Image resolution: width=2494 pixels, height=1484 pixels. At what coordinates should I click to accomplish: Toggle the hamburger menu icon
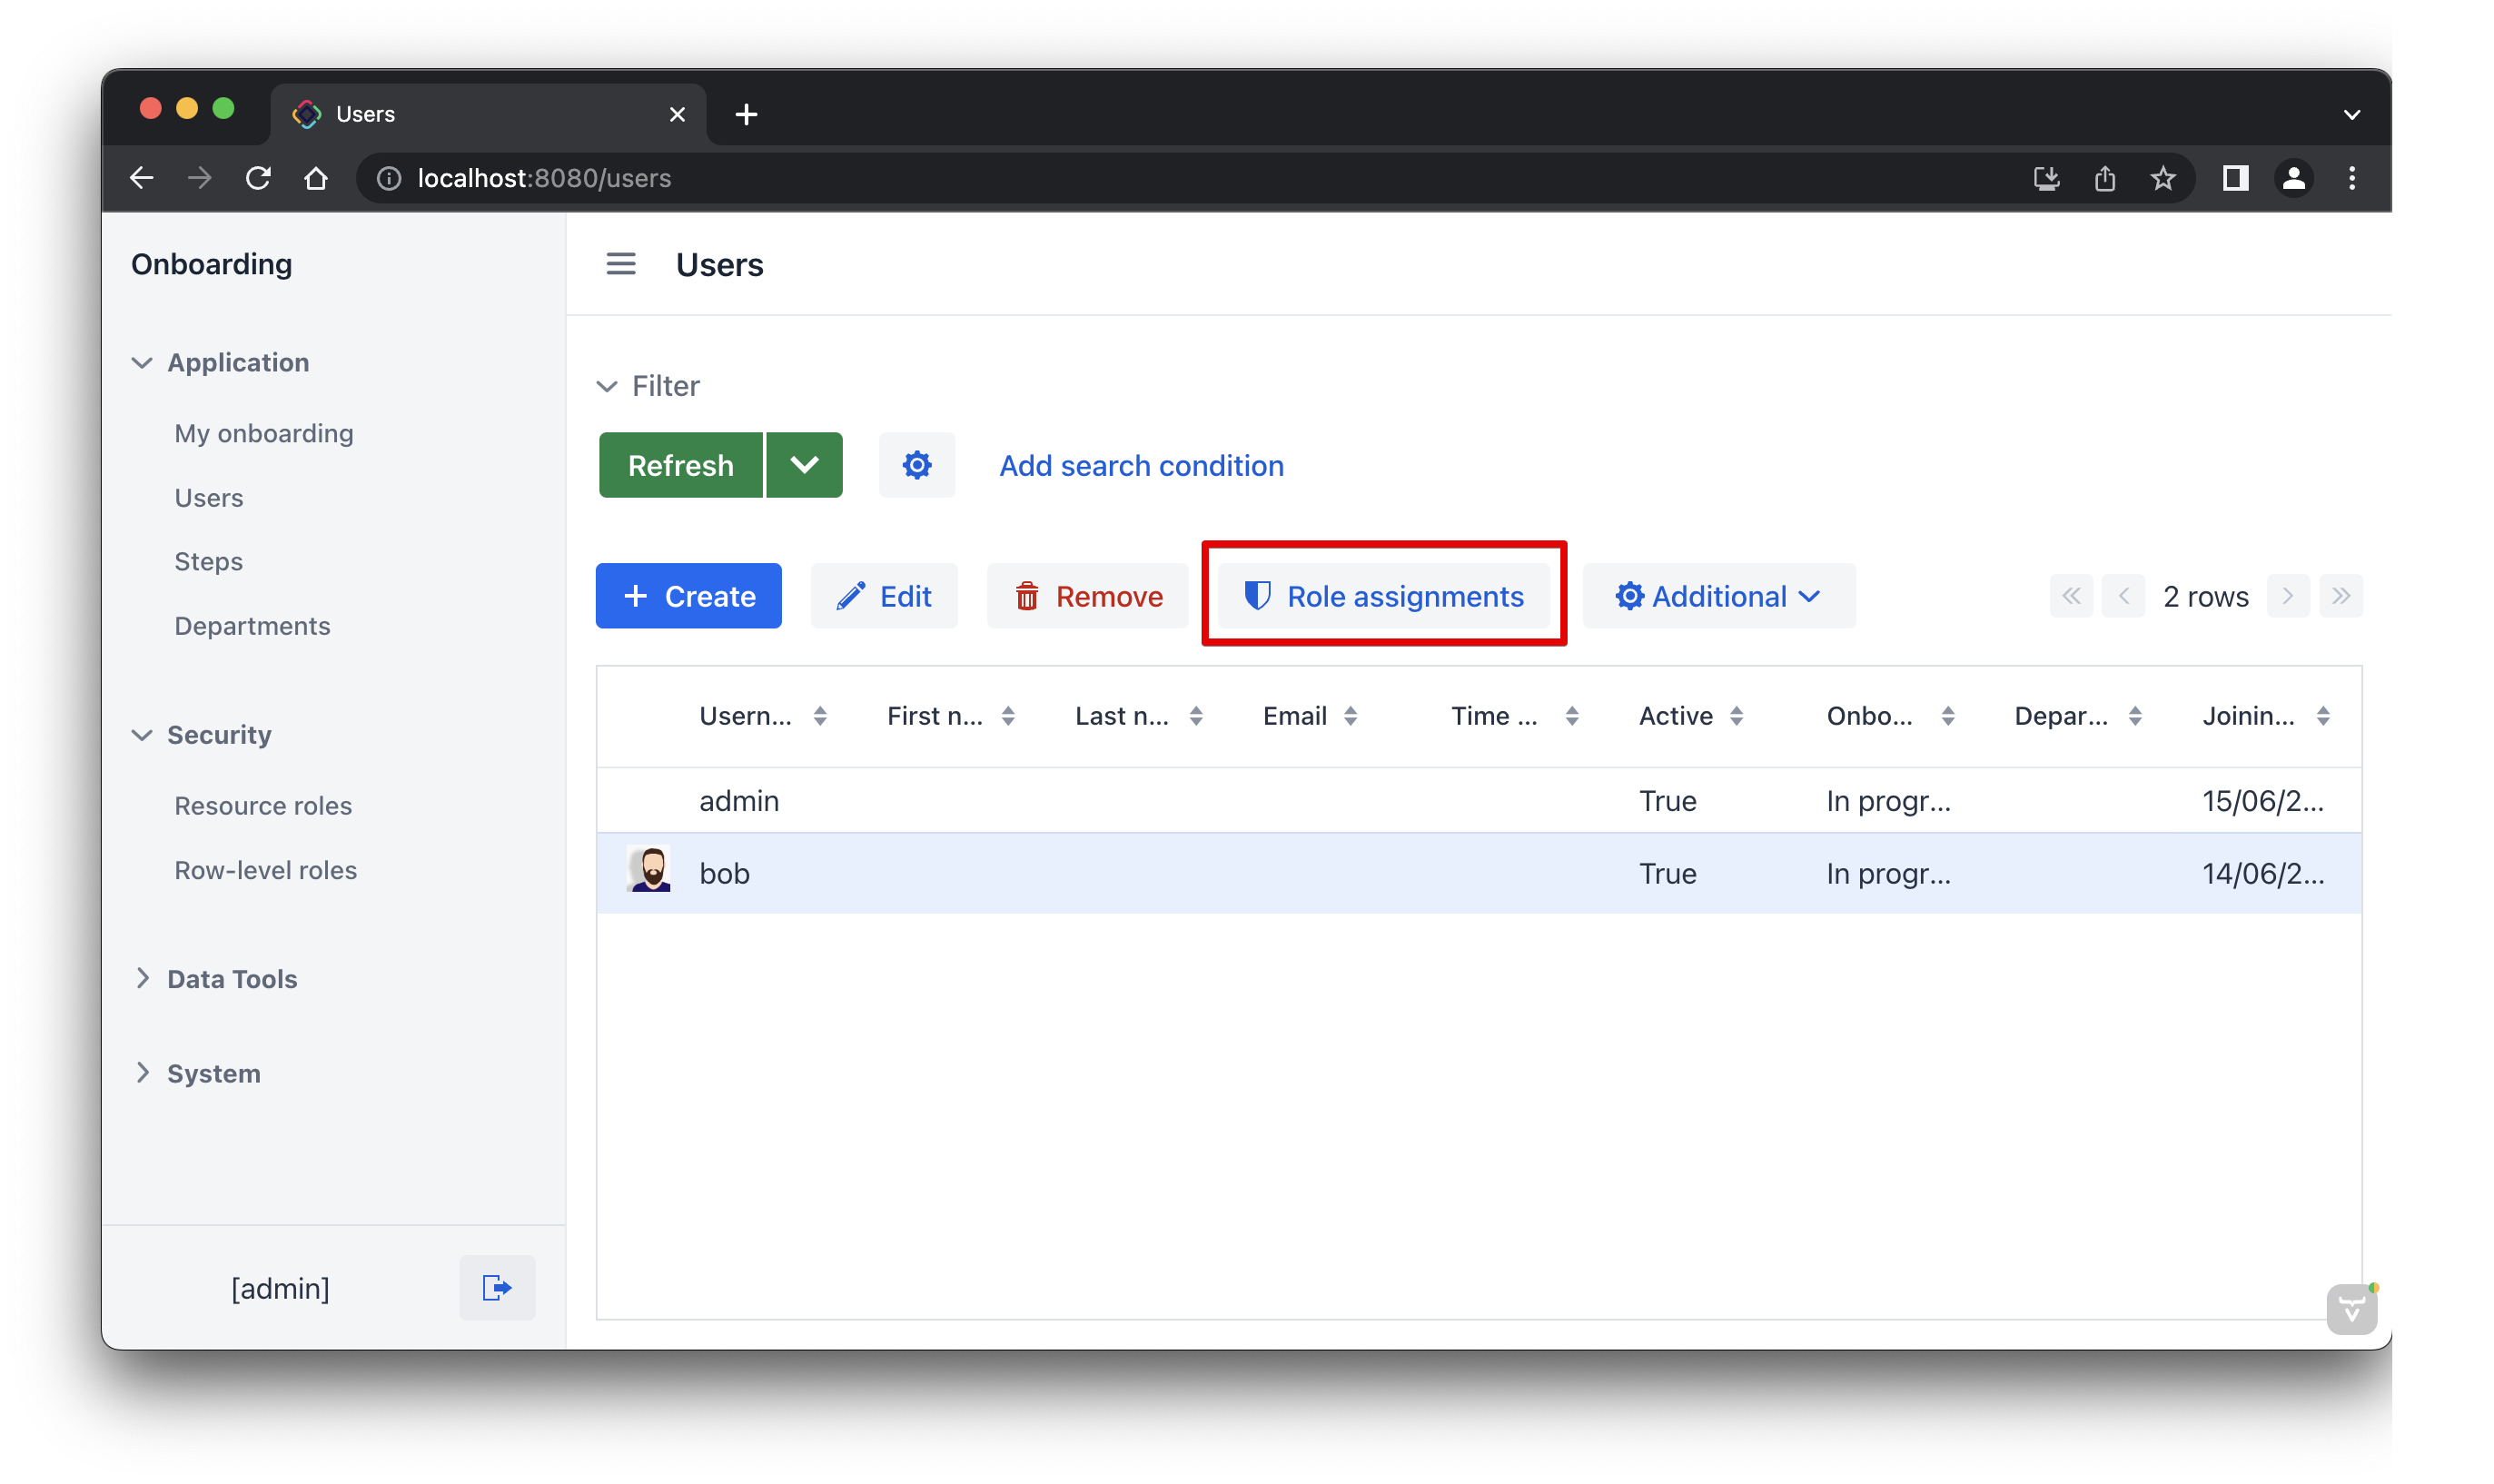coord(620,264)
